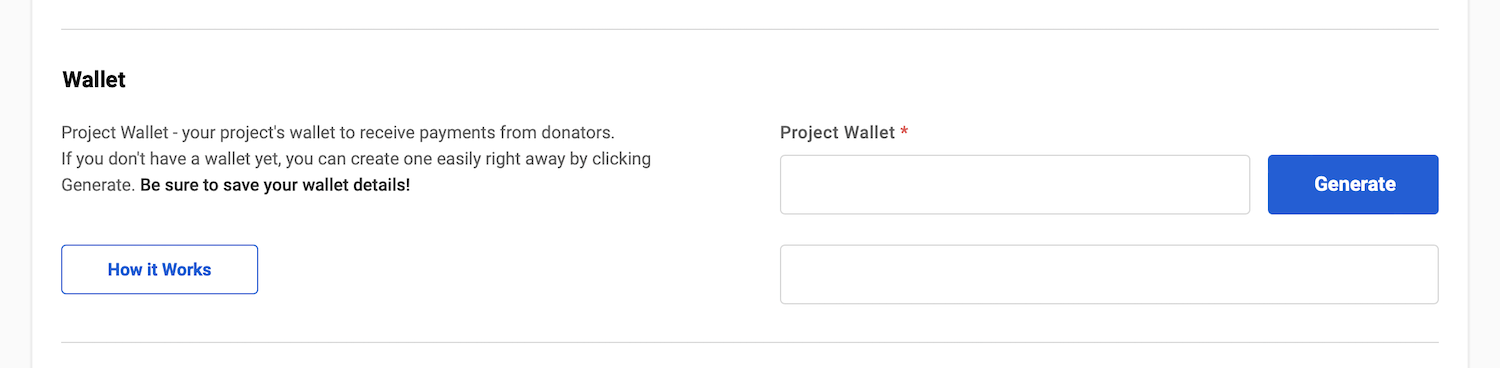Click the word Generate in the description
Viewport: 1500px width, 368px height.
97,185
